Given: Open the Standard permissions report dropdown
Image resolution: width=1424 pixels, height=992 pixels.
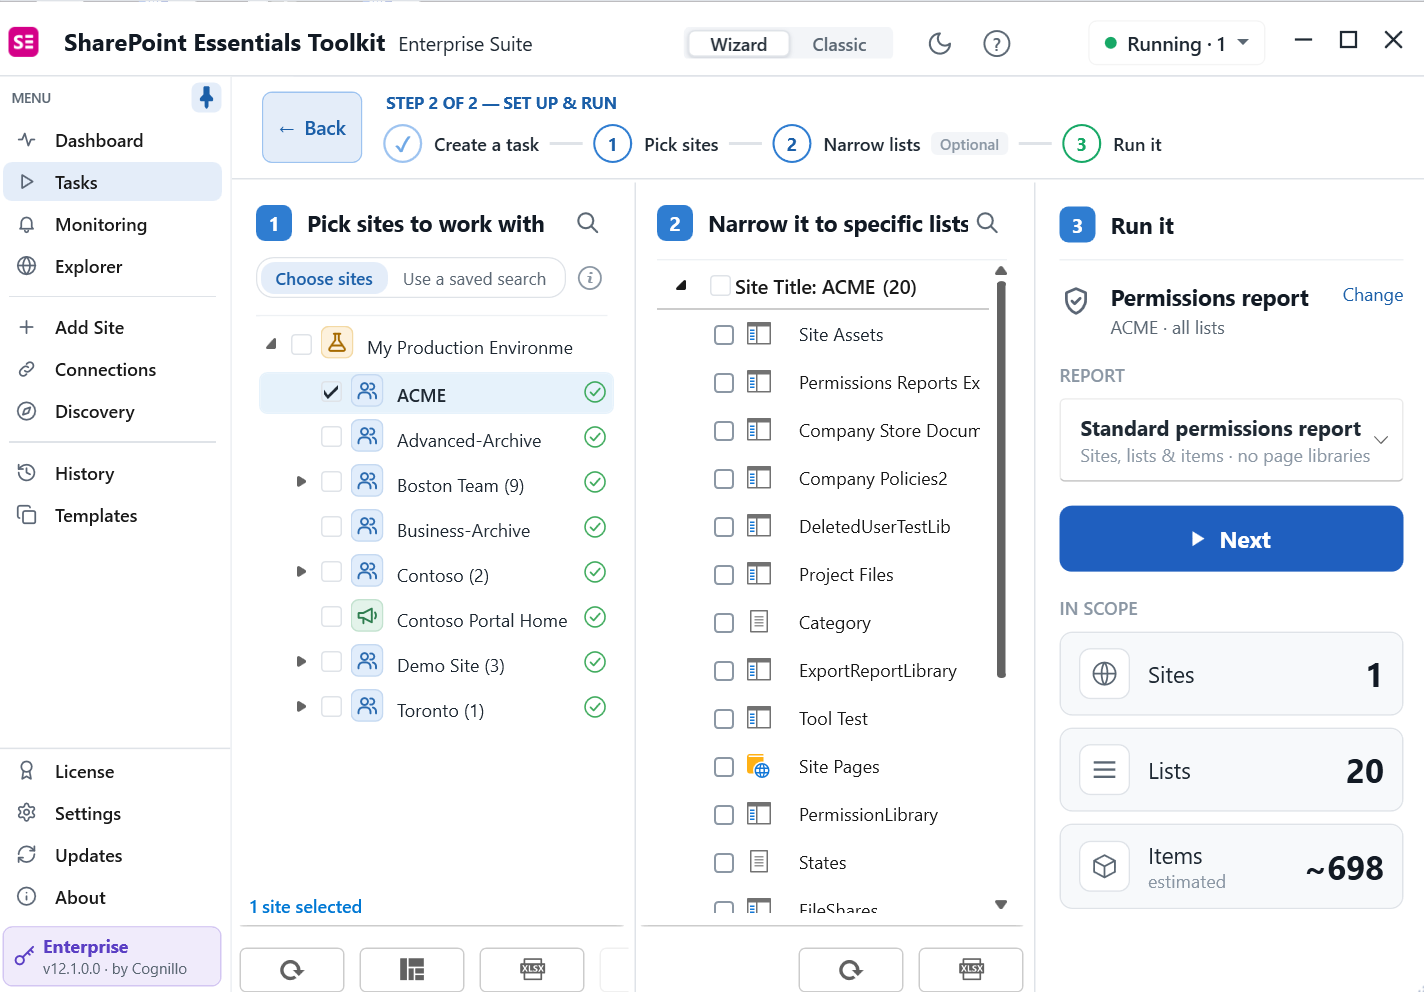Looking at the screenshot, I should pos(1231,440).
